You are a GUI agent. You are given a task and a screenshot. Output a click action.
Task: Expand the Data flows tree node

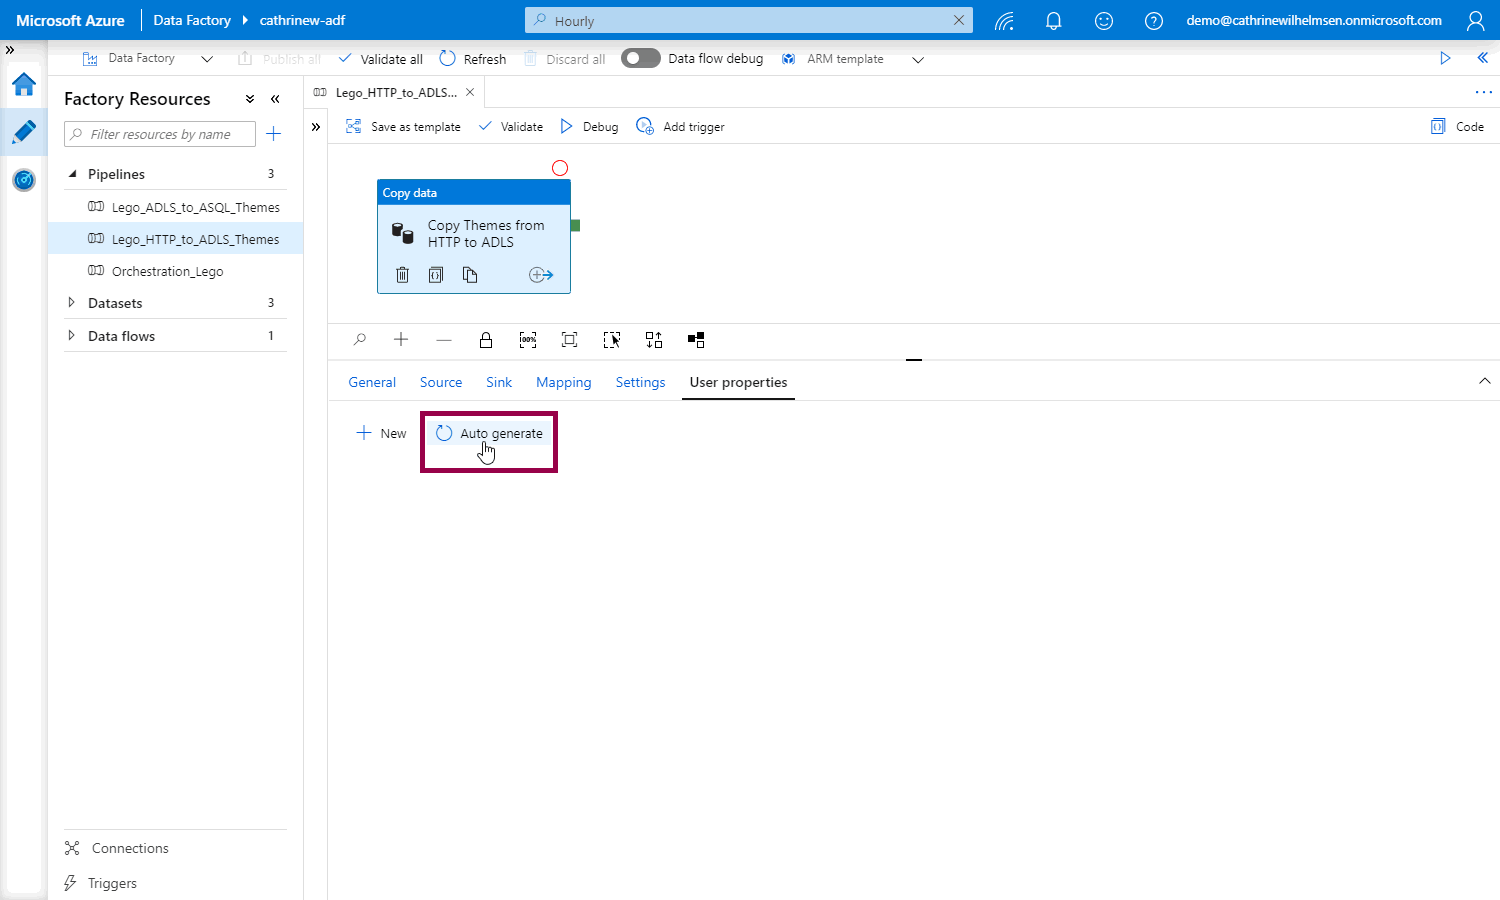tap(71, 336)
